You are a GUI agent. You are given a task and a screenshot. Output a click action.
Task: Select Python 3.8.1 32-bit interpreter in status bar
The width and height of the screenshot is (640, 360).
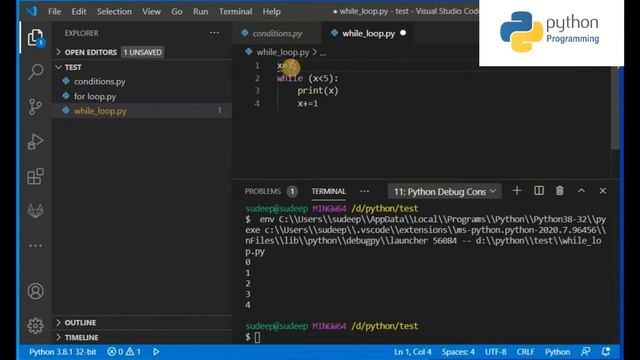coord(62,352)
